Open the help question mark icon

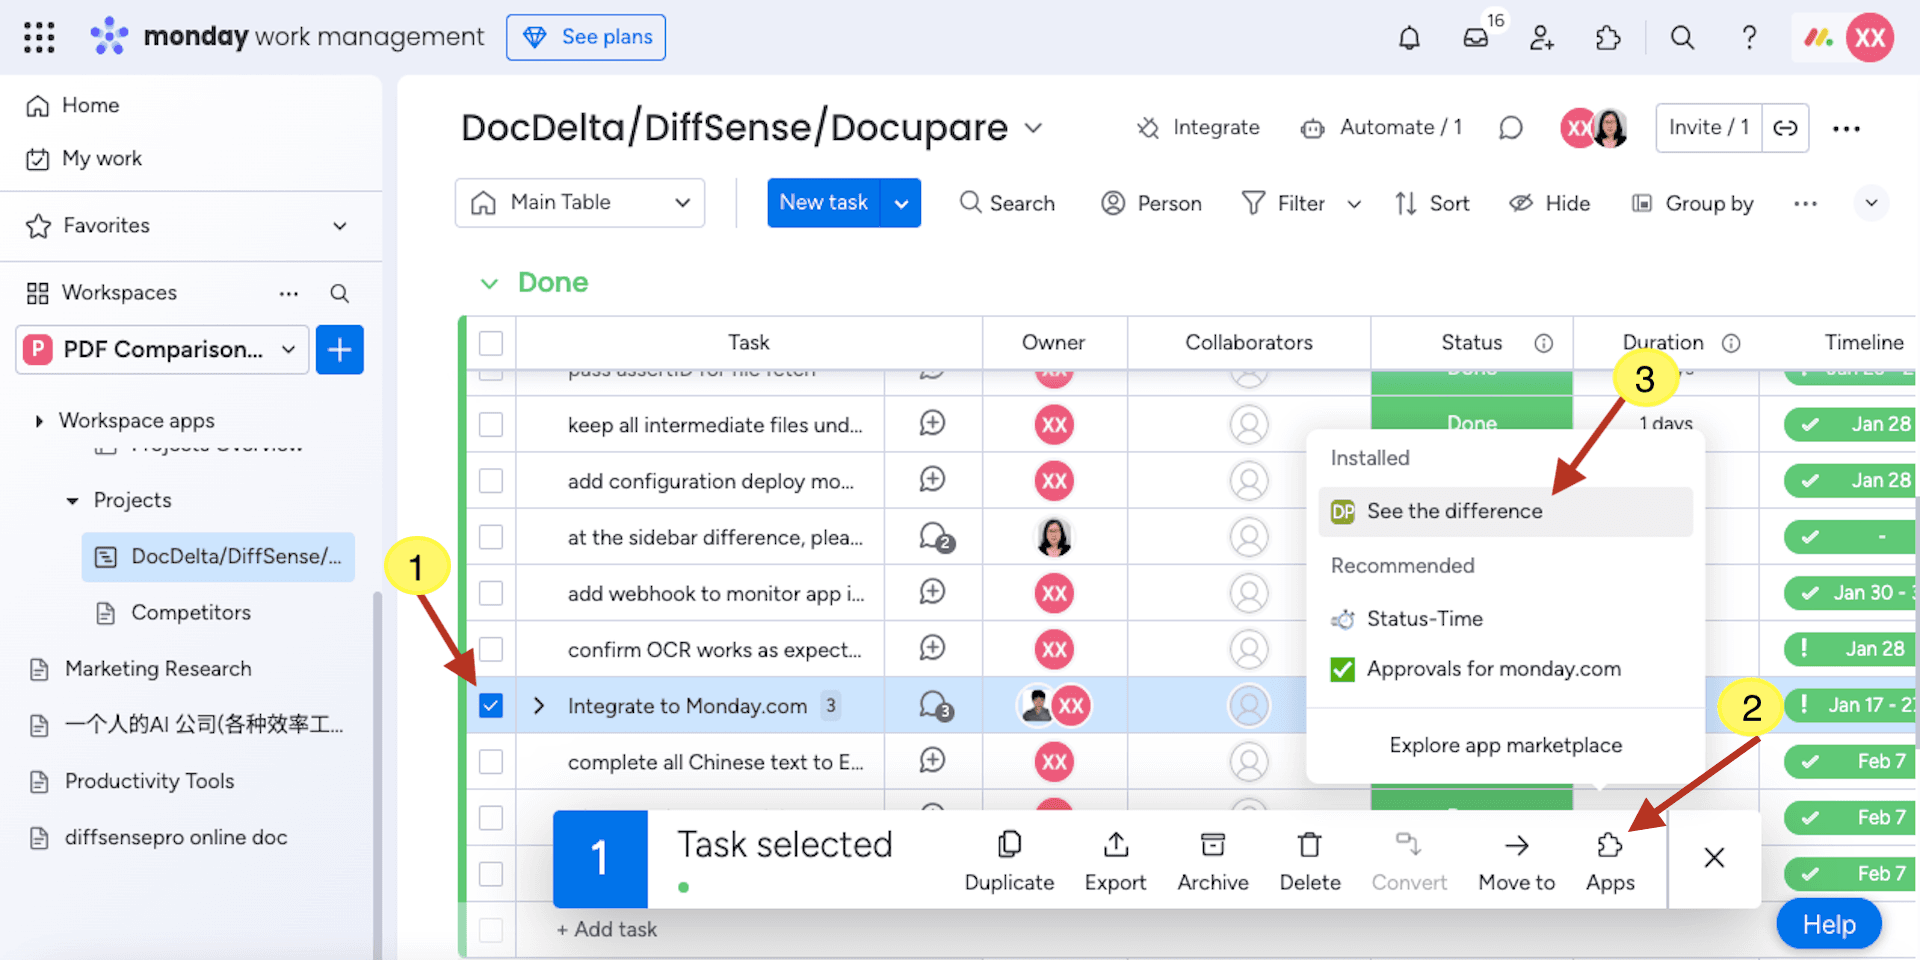click(1749, 38)
